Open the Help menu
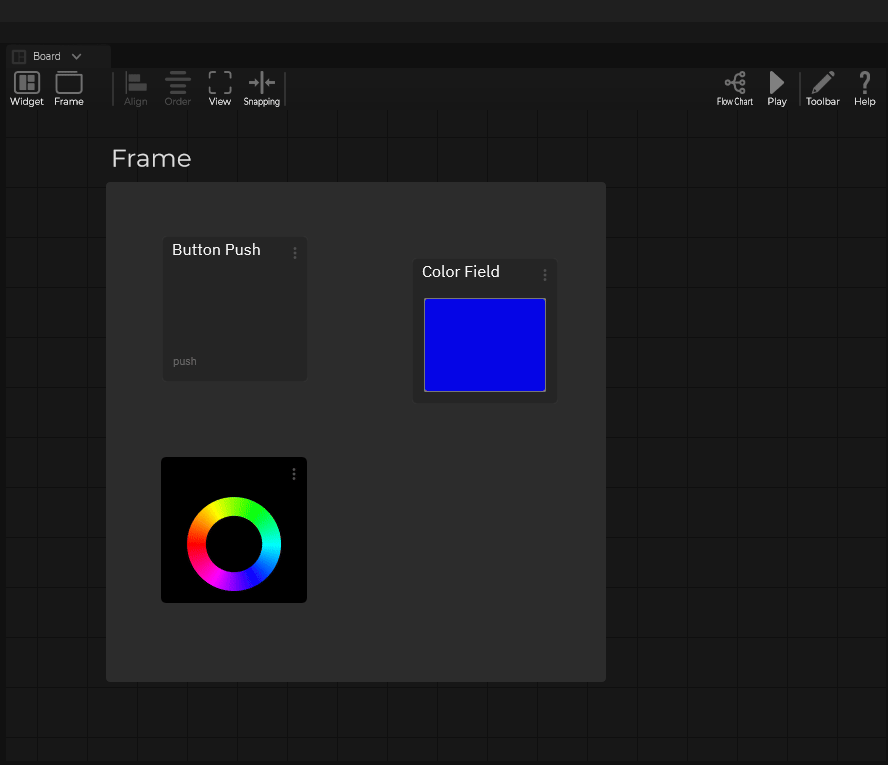The height and width of the screenshot is (765, 888). [x=865, y=88]
